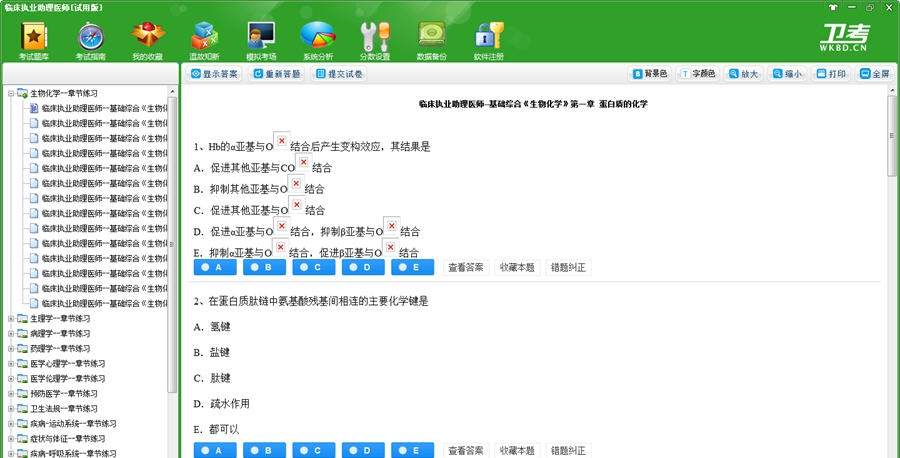Open the 温故知新 review section
The image size is (900, 458).
coord(204,41)
